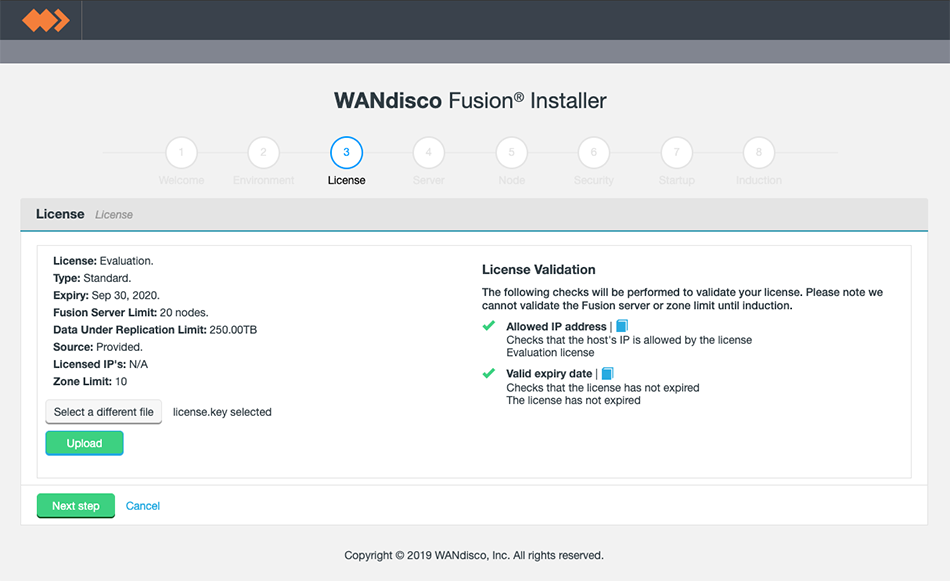Go to step 8 Induction
950x581 pixels.
[x=759, y=153]
